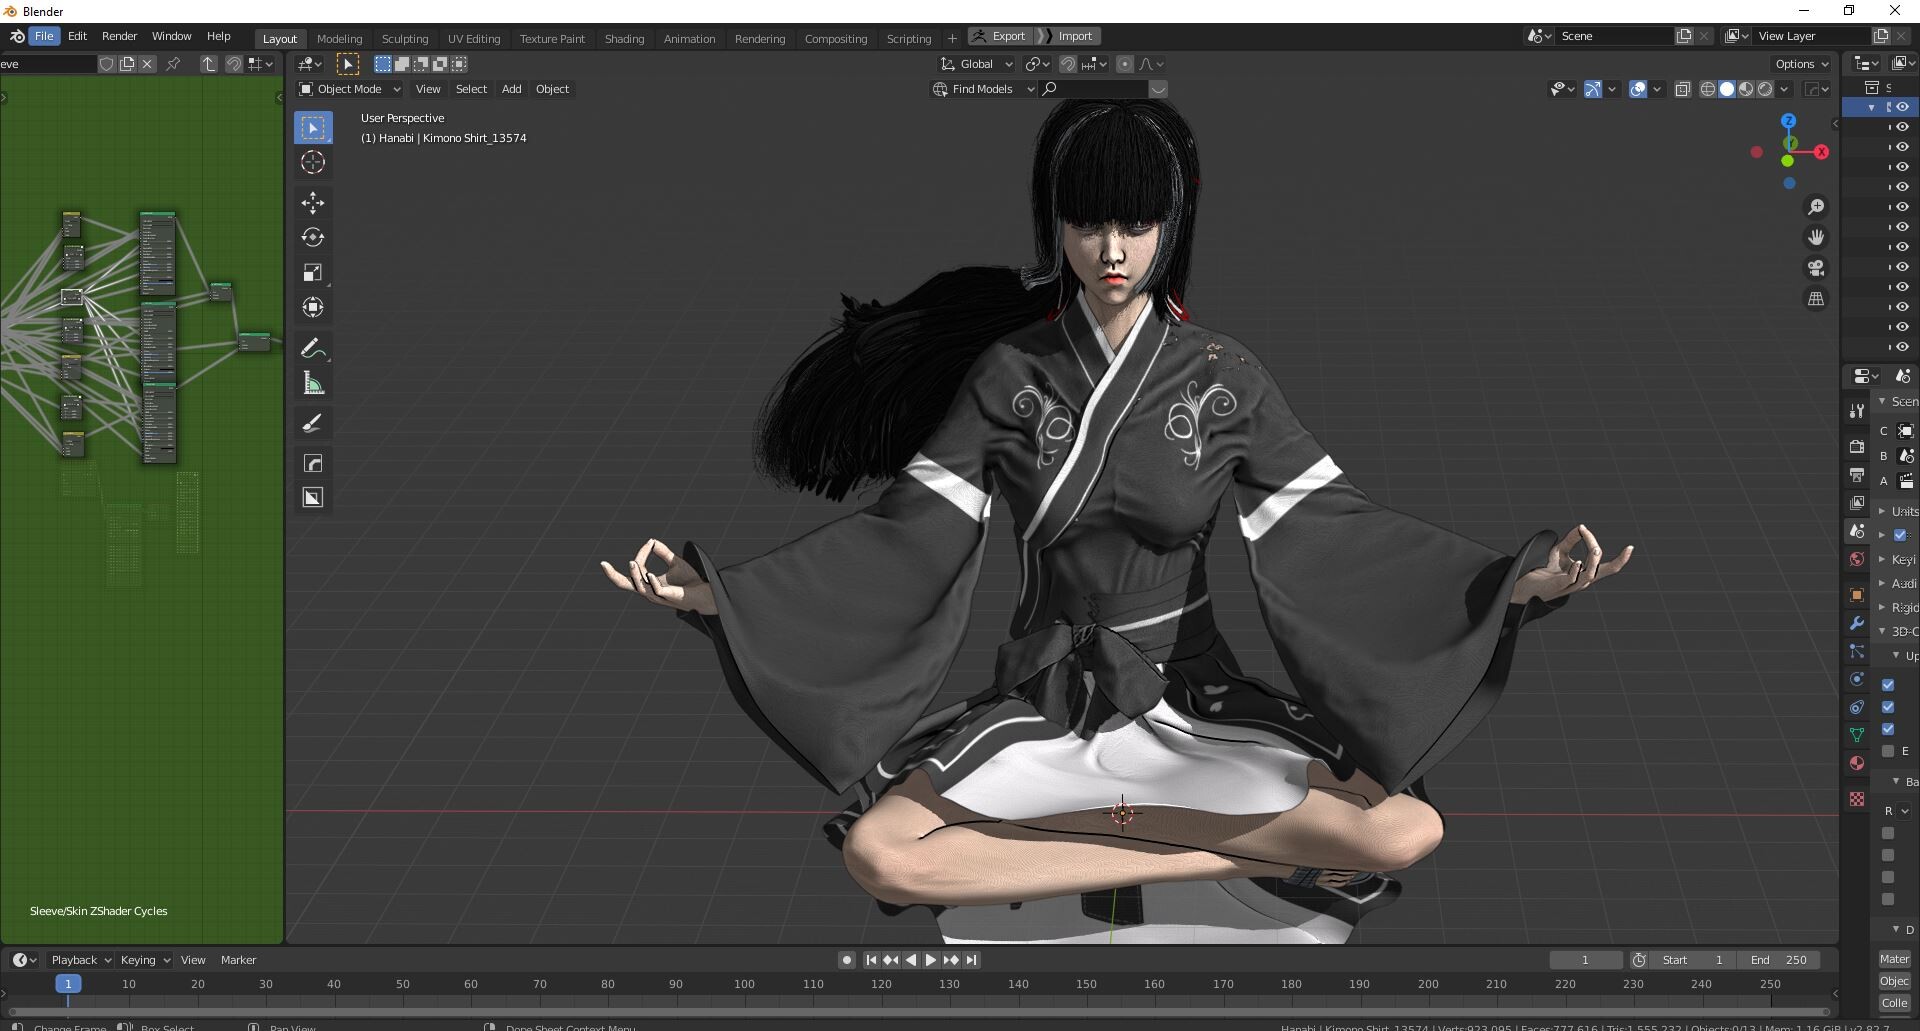This screenshot has height=1031, width=1920.
Task: Open the Keying dropdown in timeline
Action: pyautogui.click(x=145, y=960)
